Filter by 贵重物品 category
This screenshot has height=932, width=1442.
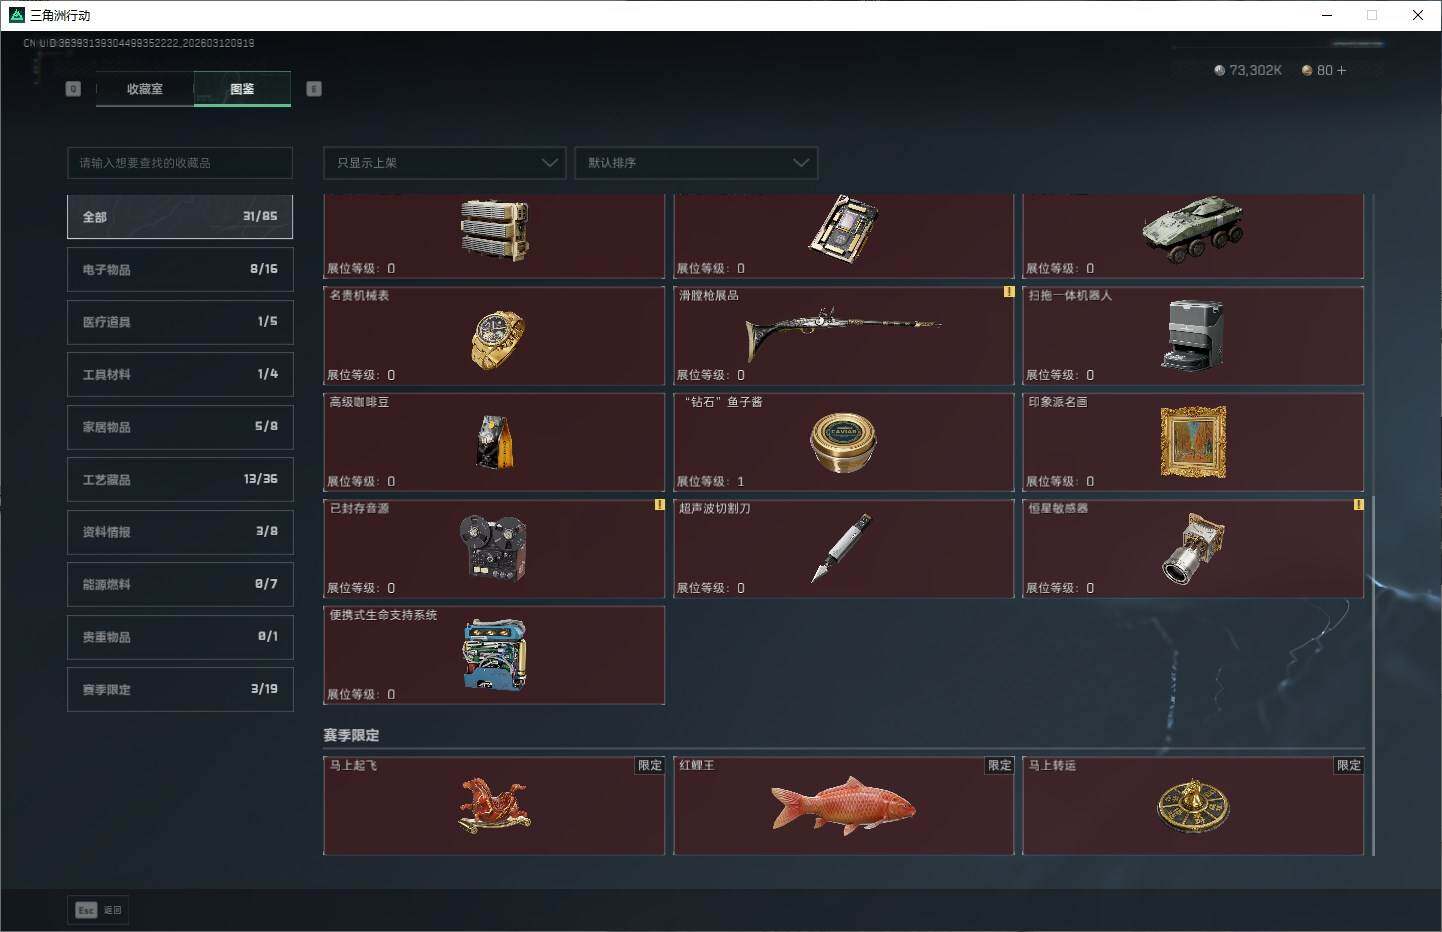point(180,637)
